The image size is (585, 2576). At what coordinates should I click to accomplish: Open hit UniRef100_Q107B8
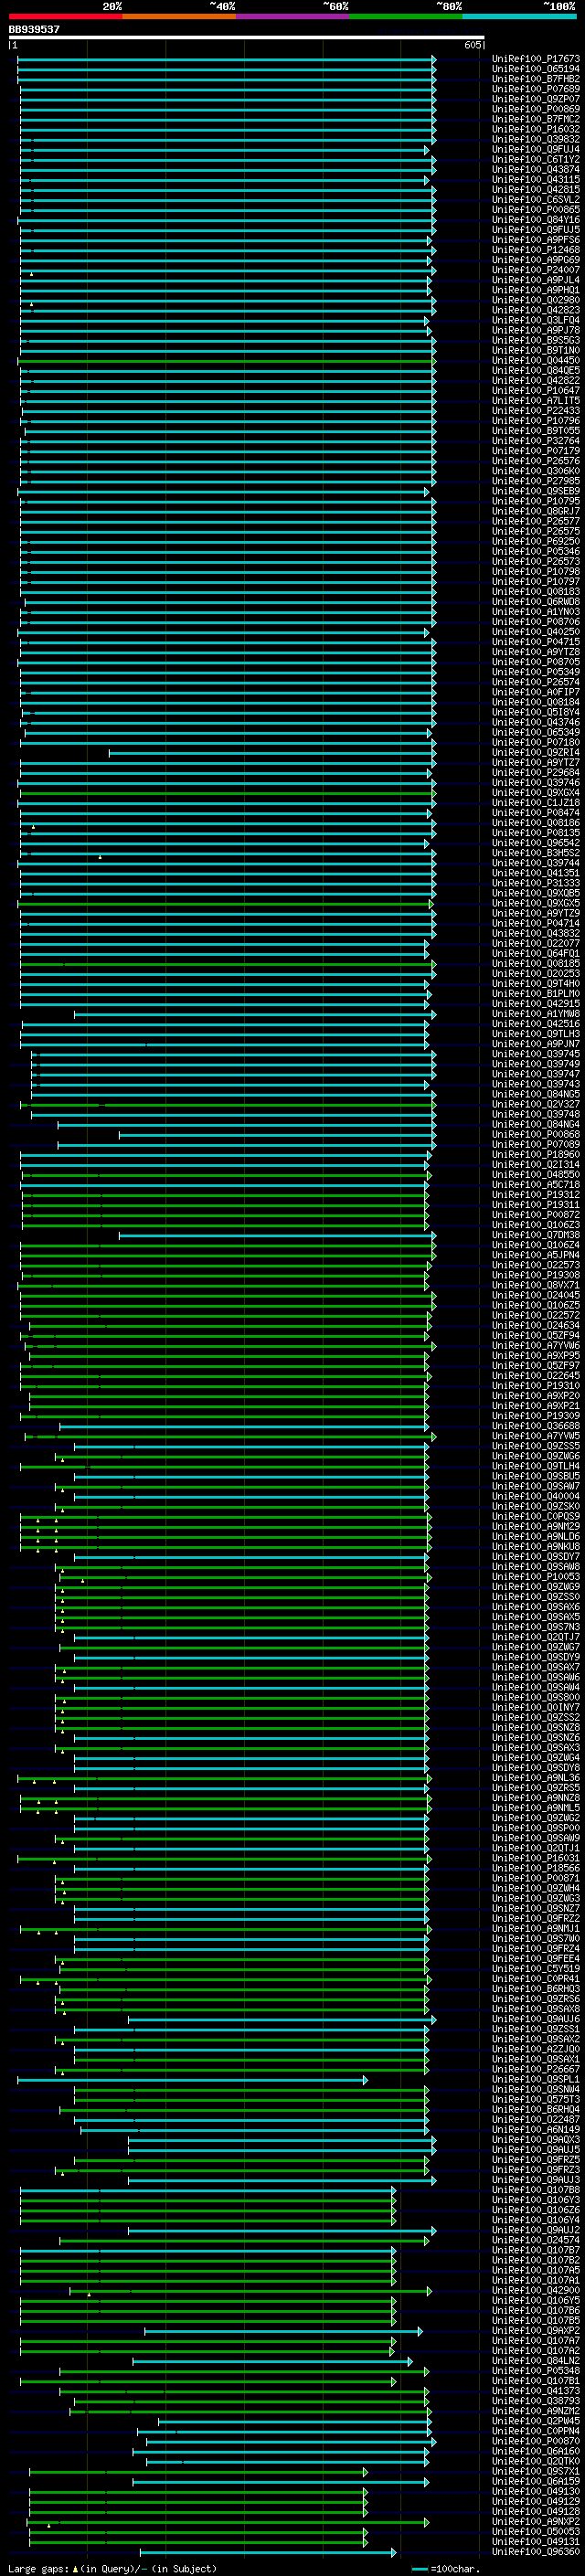[x=536, y=2190]
